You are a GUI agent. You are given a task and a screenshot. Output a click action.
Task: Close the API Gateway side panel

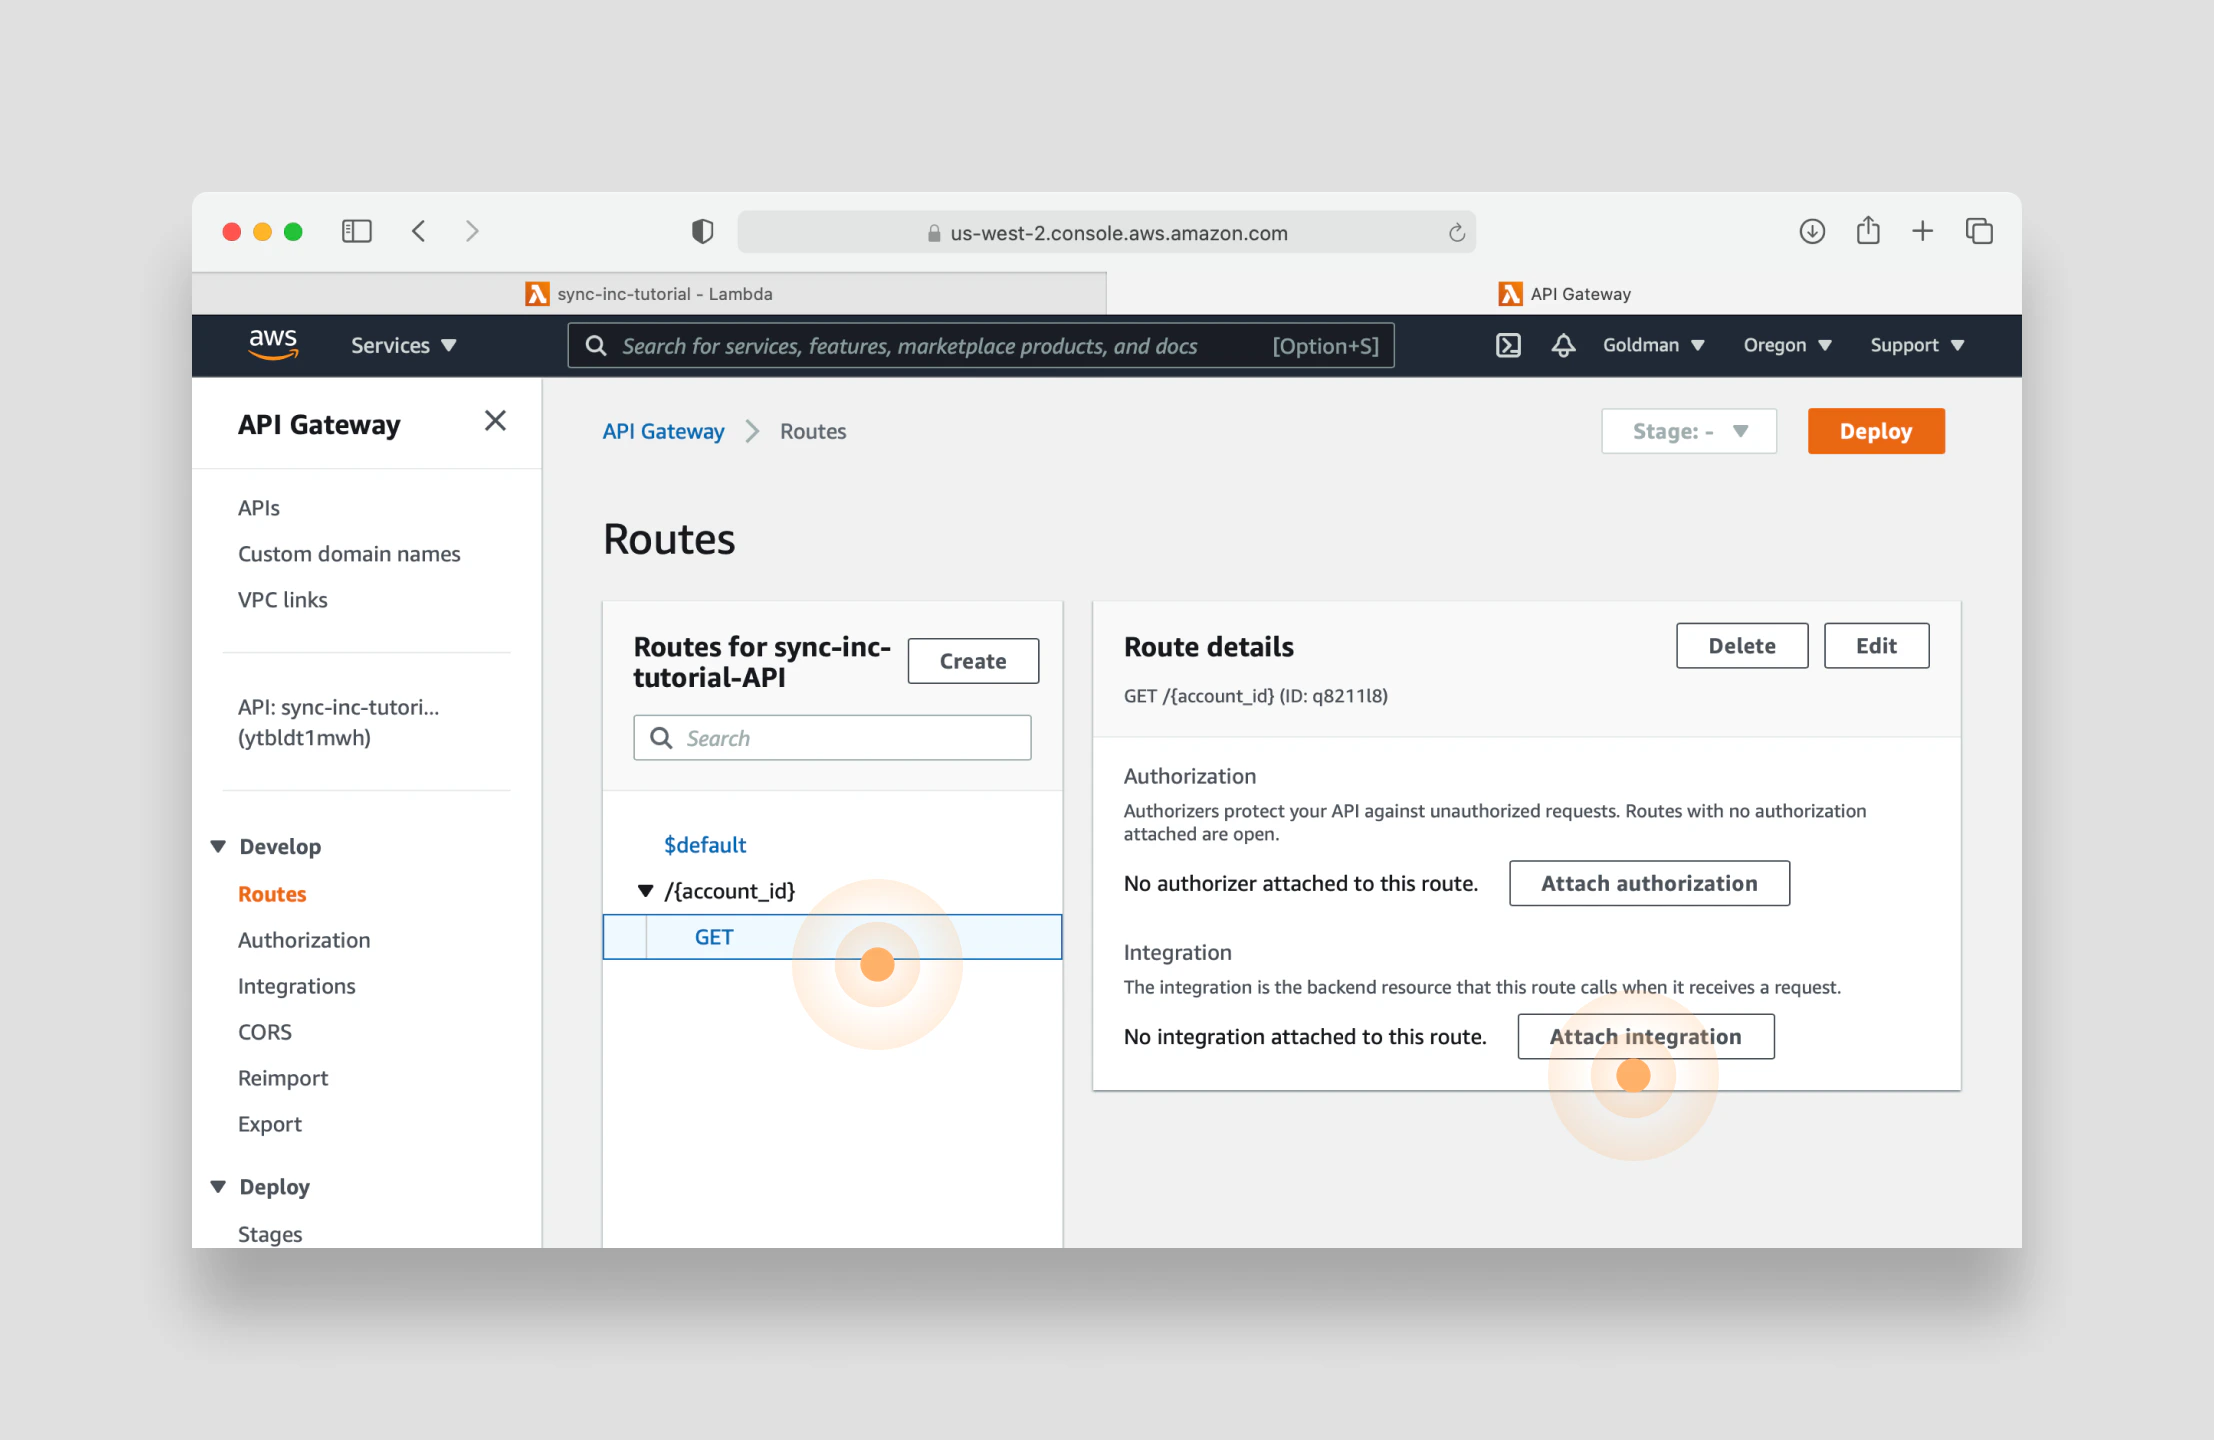[x=495, y=421]
